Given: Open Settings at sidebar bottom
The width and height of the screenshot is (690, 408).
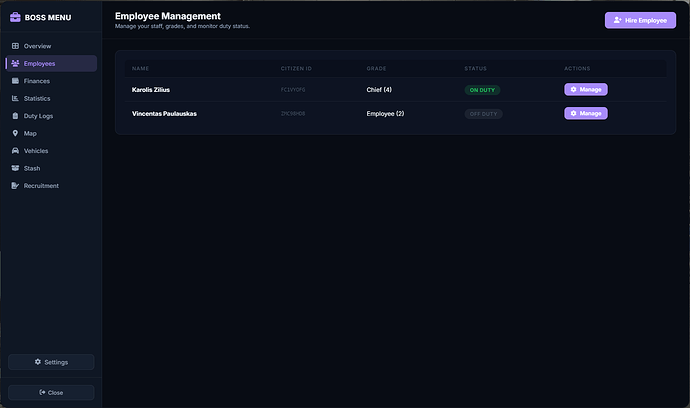Looking at the screenshot, I should [51, 362].
